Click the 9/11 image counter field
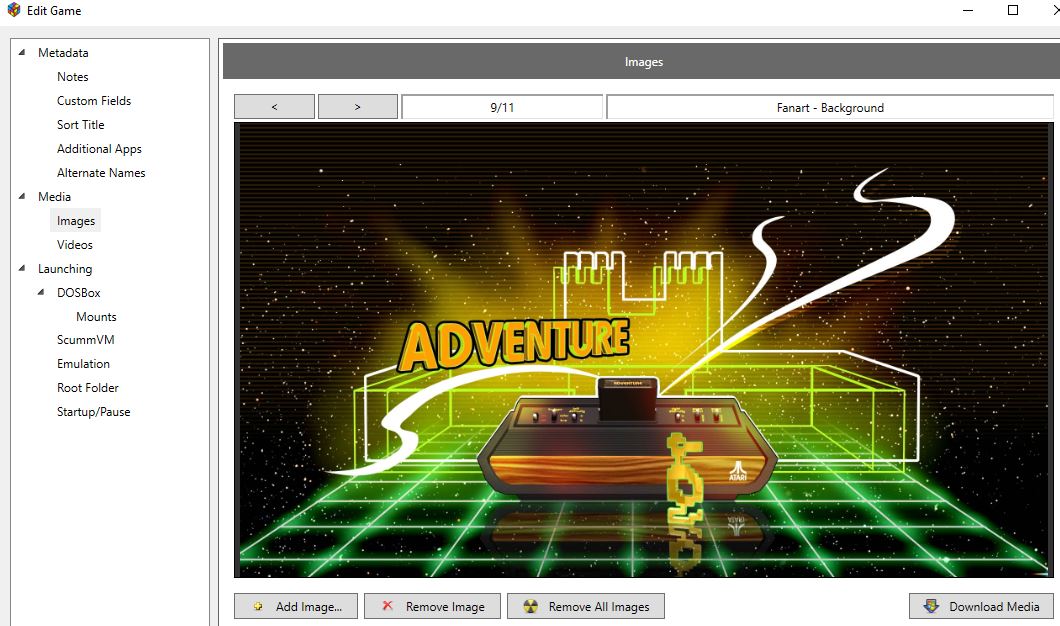Image resolution: width=1060 pixels, height=626 pixels. [x=502, y=107]
